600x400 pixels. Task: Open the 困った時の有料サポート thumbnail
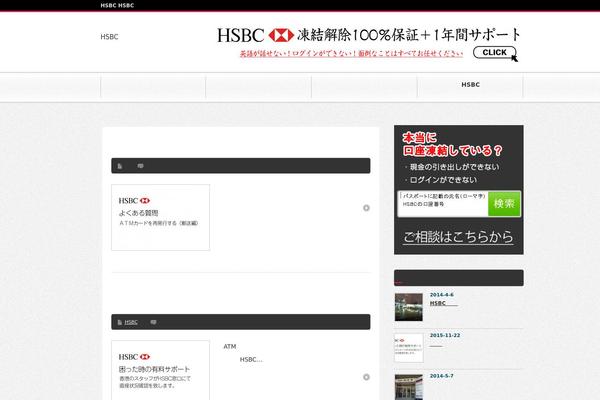point(160,370)
